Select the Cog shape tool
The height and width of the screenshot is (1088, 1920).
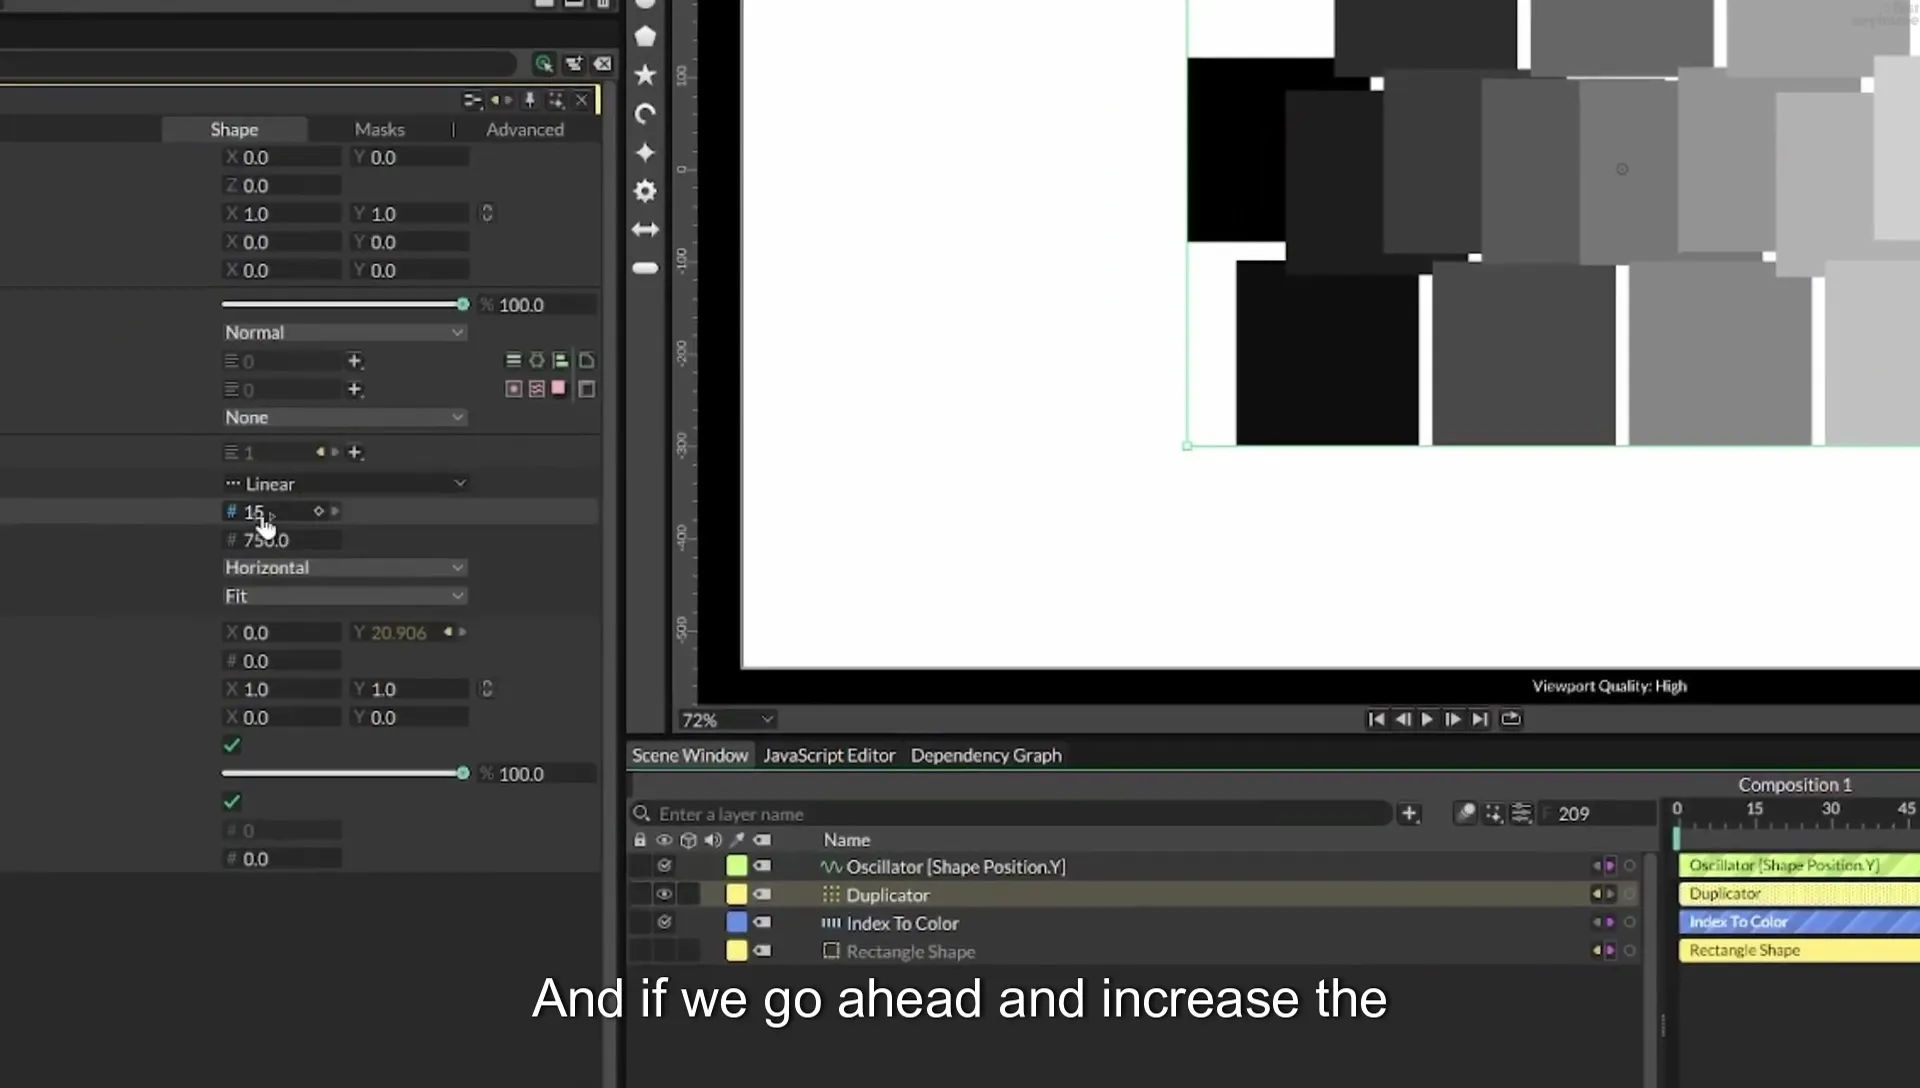[x=645, y=191]
